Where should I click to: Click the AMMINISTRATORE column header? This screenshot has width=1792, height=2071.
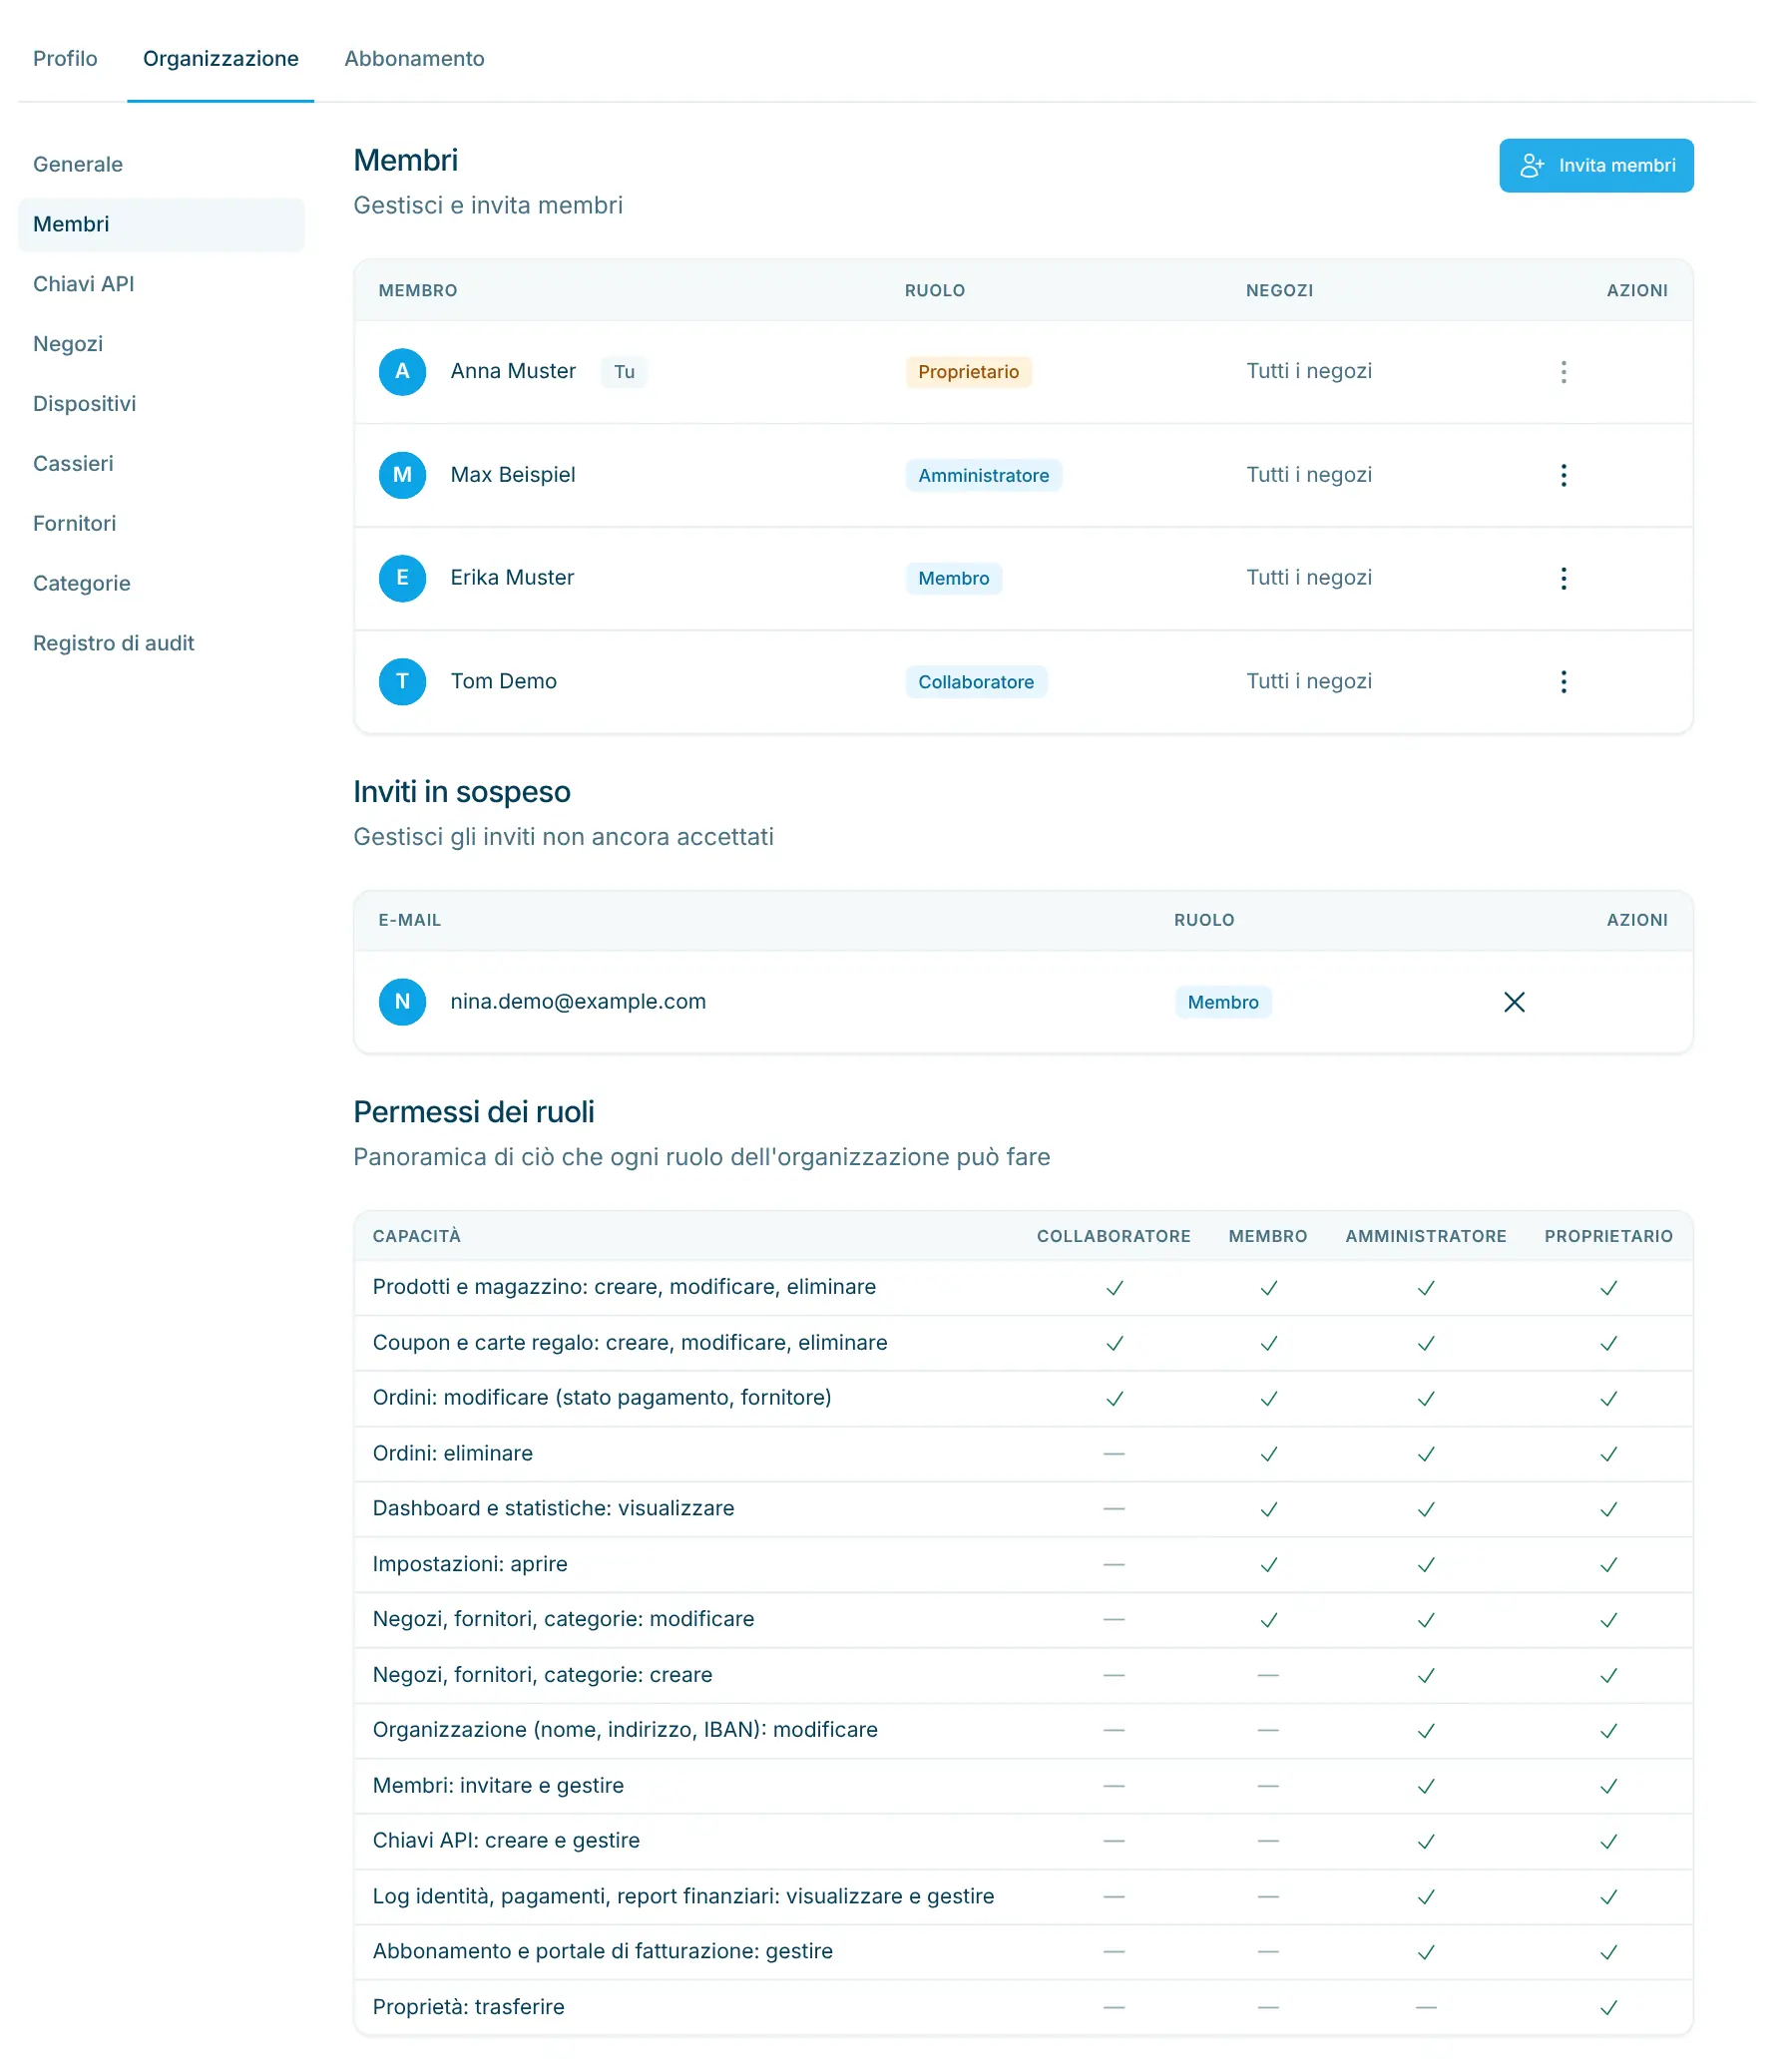[1425, 1236]
